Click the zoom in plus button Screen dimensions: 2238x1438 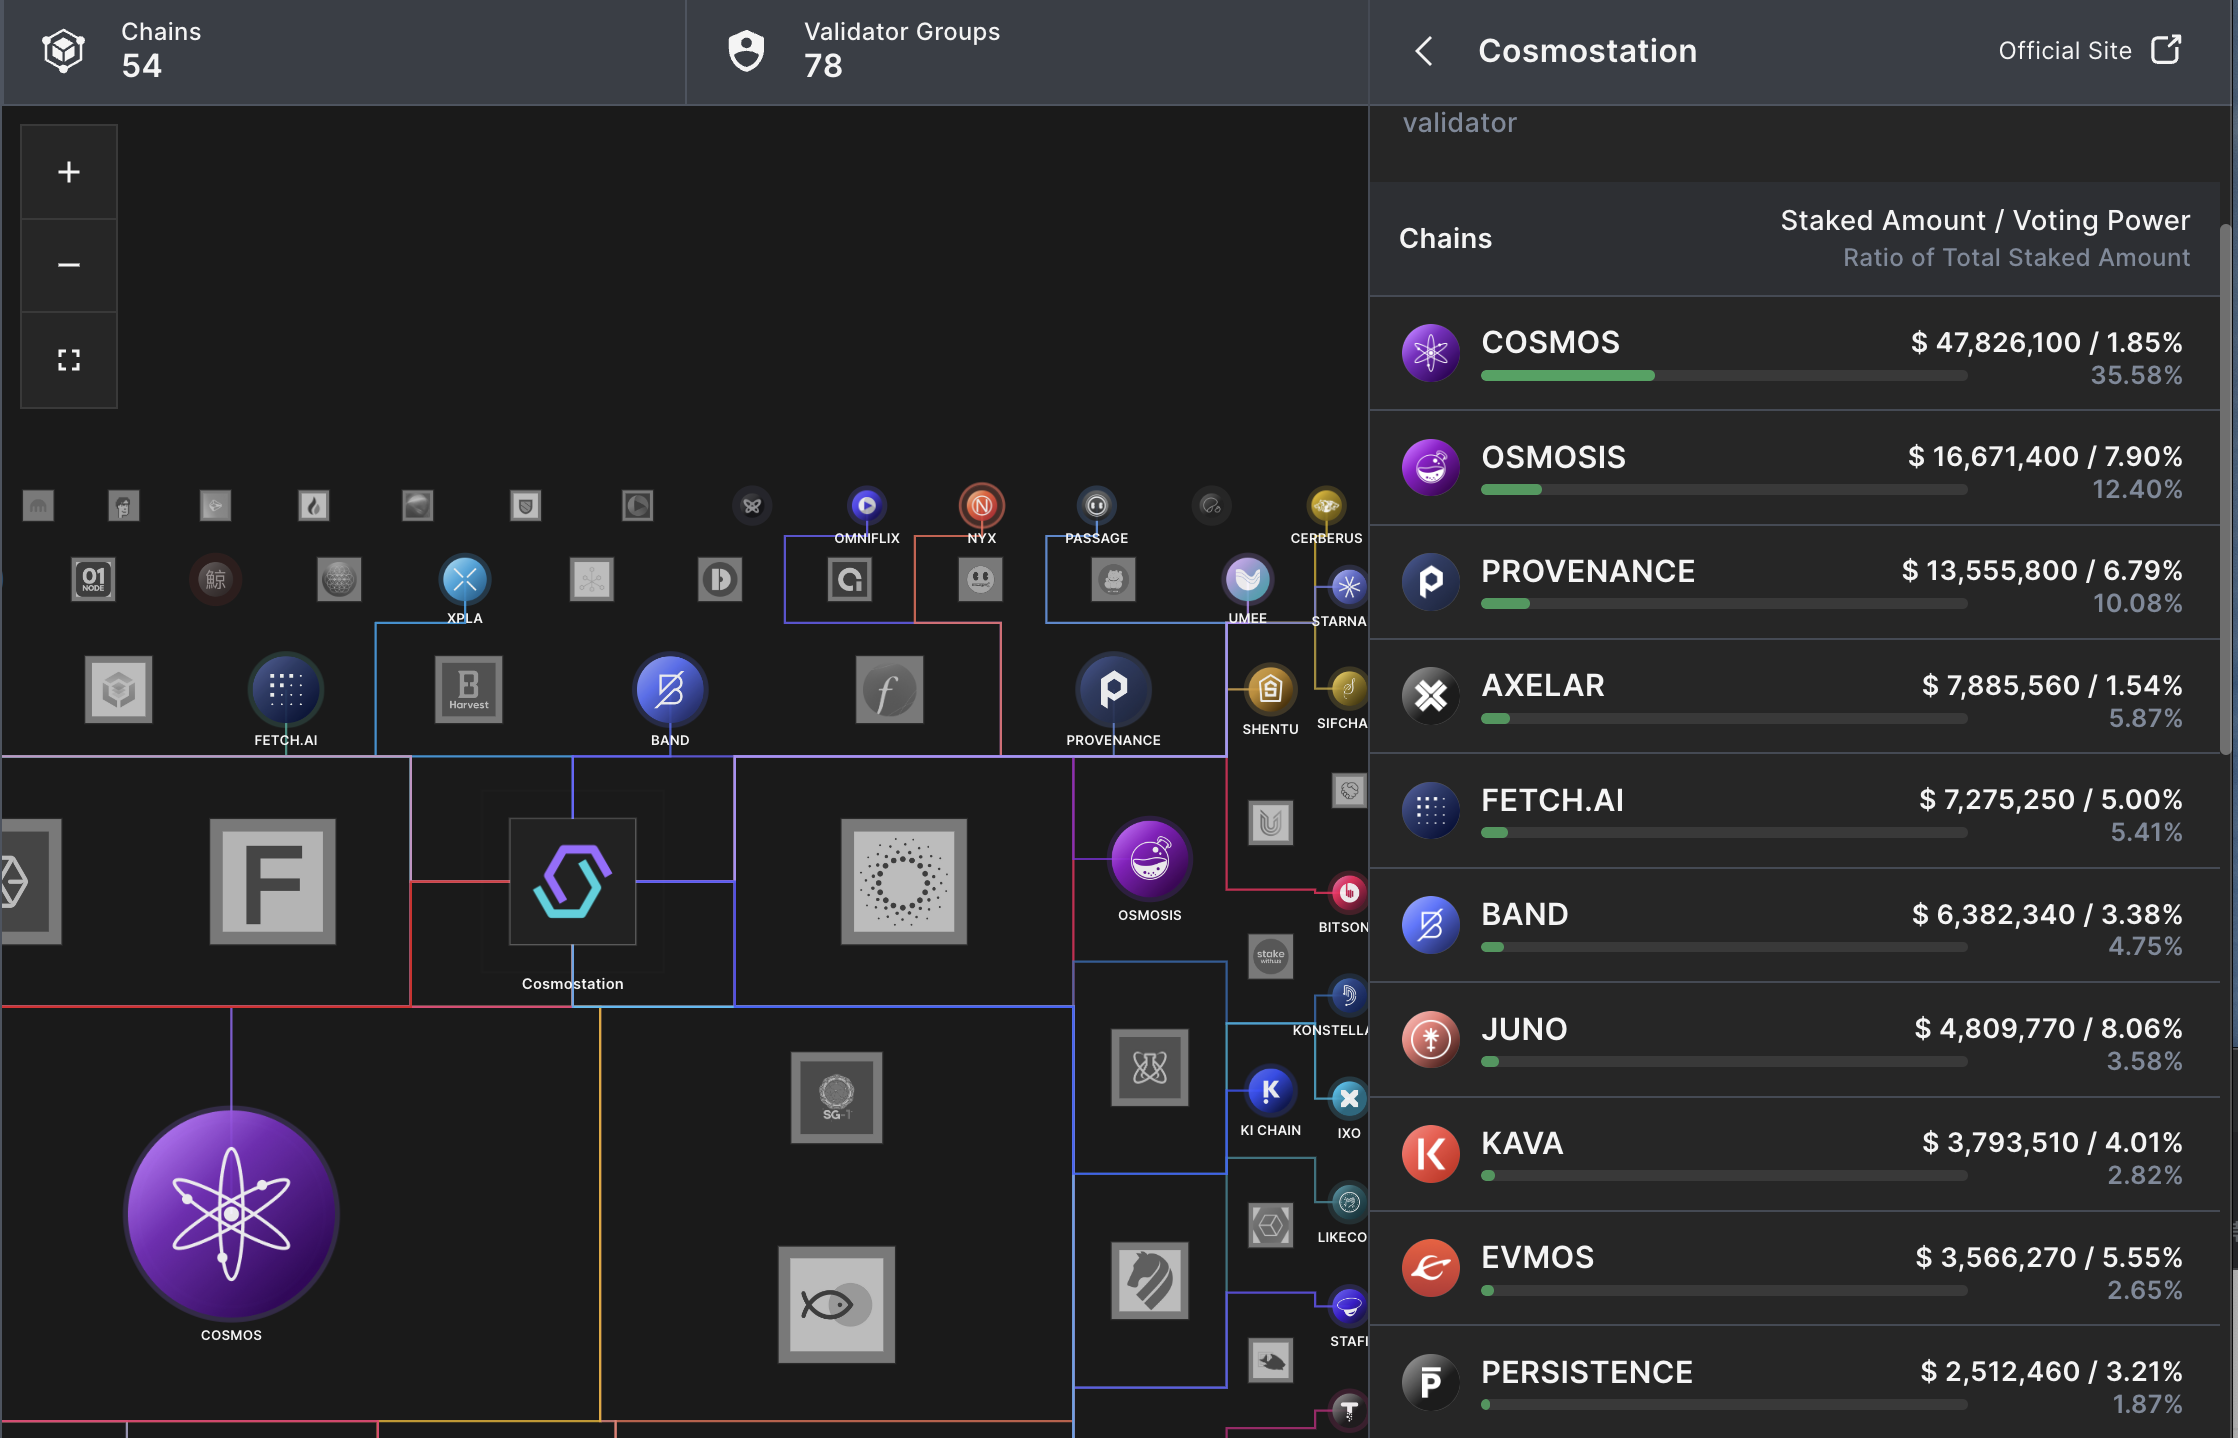(68, 172)
